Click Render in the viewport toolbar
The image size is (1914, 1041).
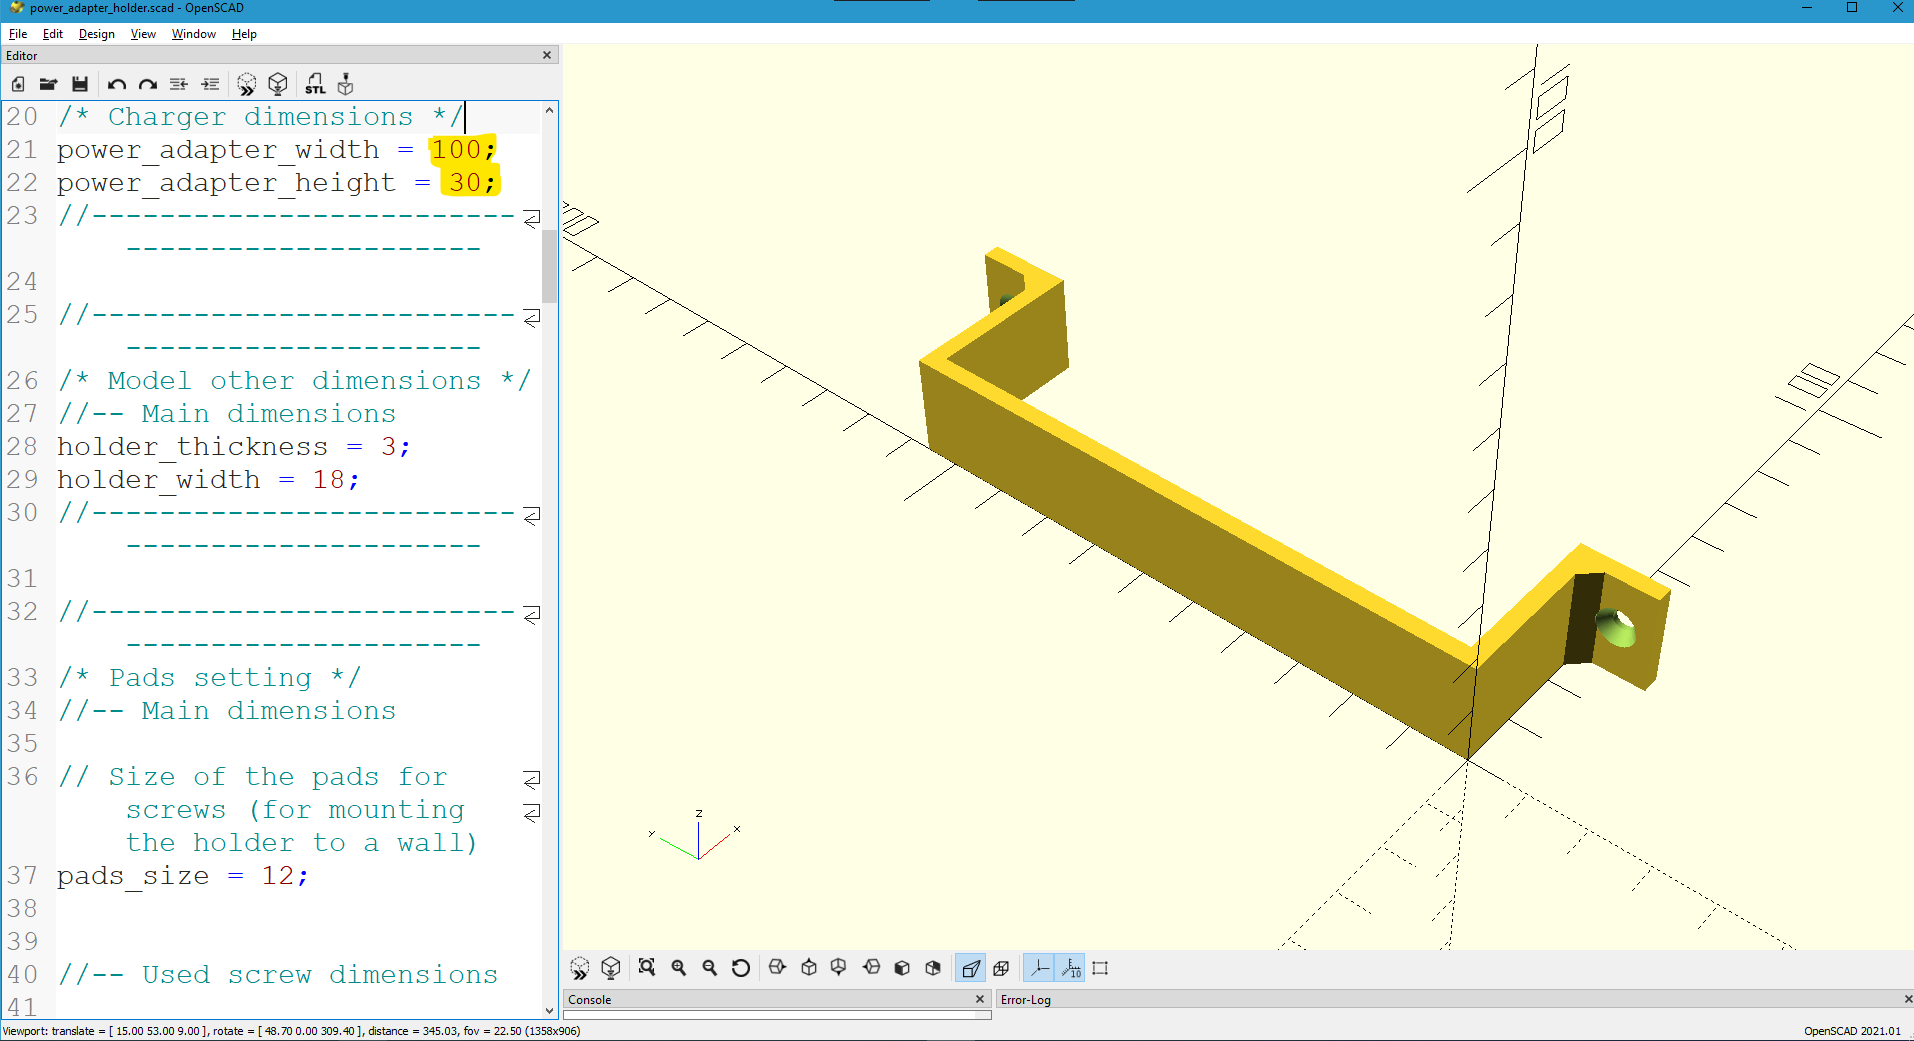[x=611, y=968]
